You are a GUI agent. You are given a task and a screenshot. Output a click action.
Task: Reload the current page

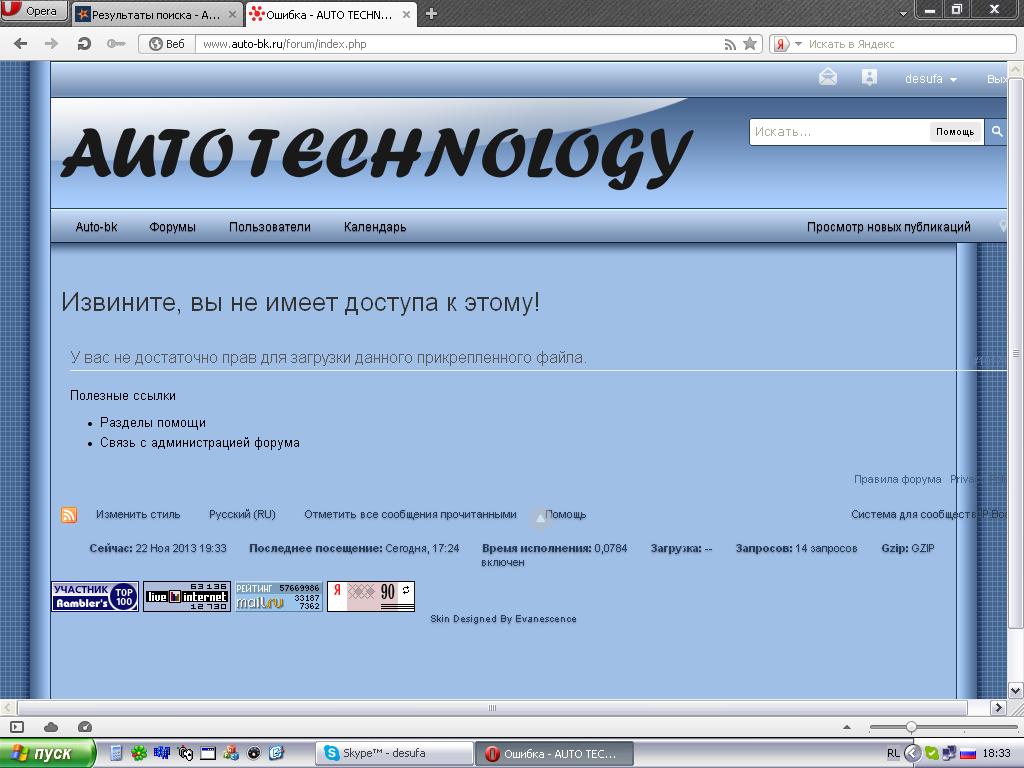pyautogui.click(x=84, y=44)
